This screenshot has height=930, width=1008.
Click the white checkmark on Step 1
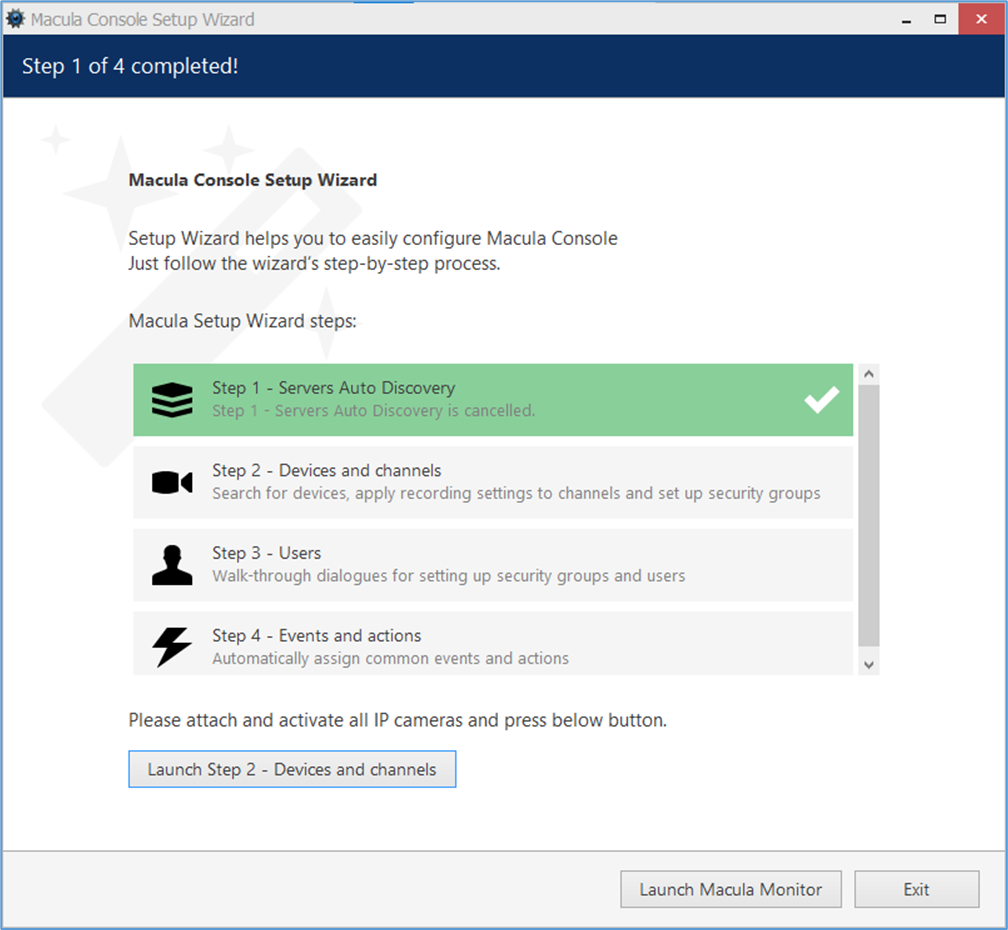click(x=821, y=400)
